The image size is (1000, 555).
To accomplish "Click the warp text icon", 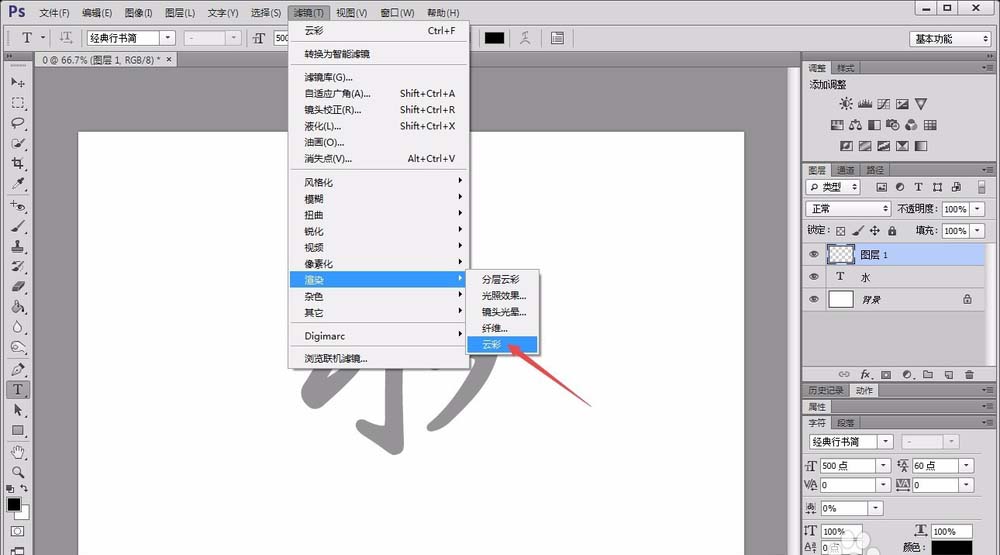I will 525,38.
